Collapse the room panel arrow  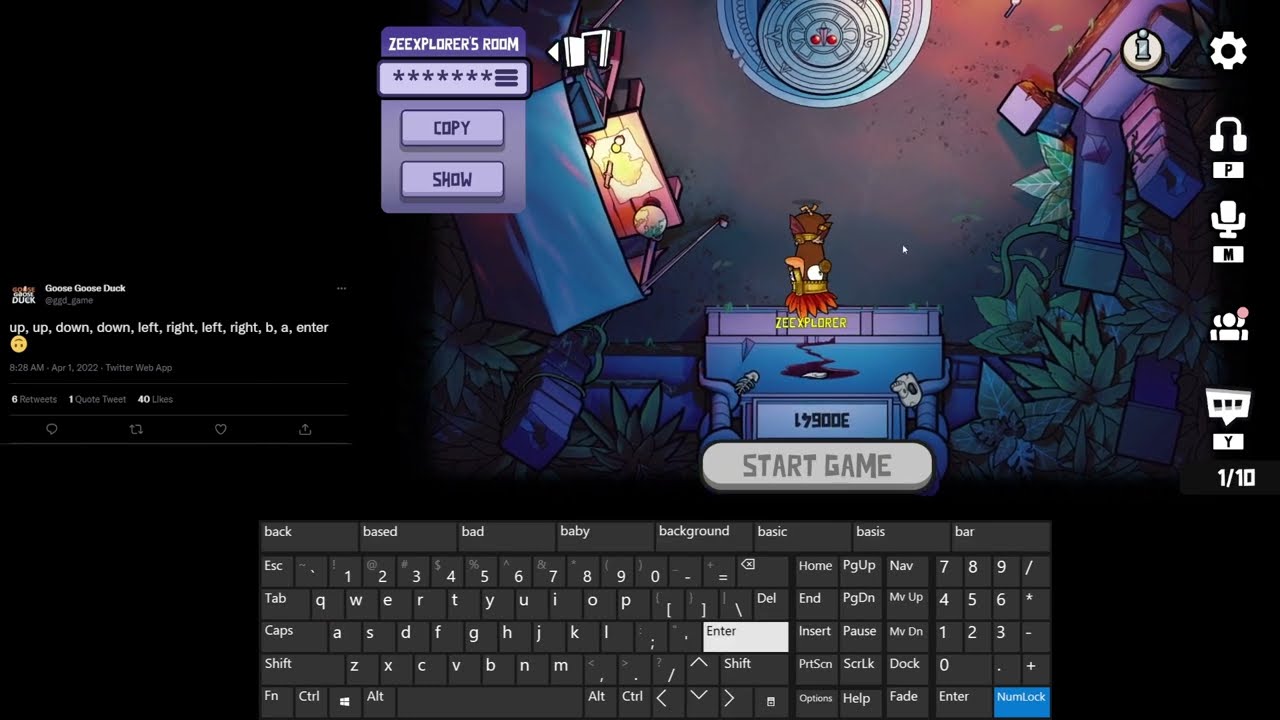pyautogui.click(x=555, y=50)
